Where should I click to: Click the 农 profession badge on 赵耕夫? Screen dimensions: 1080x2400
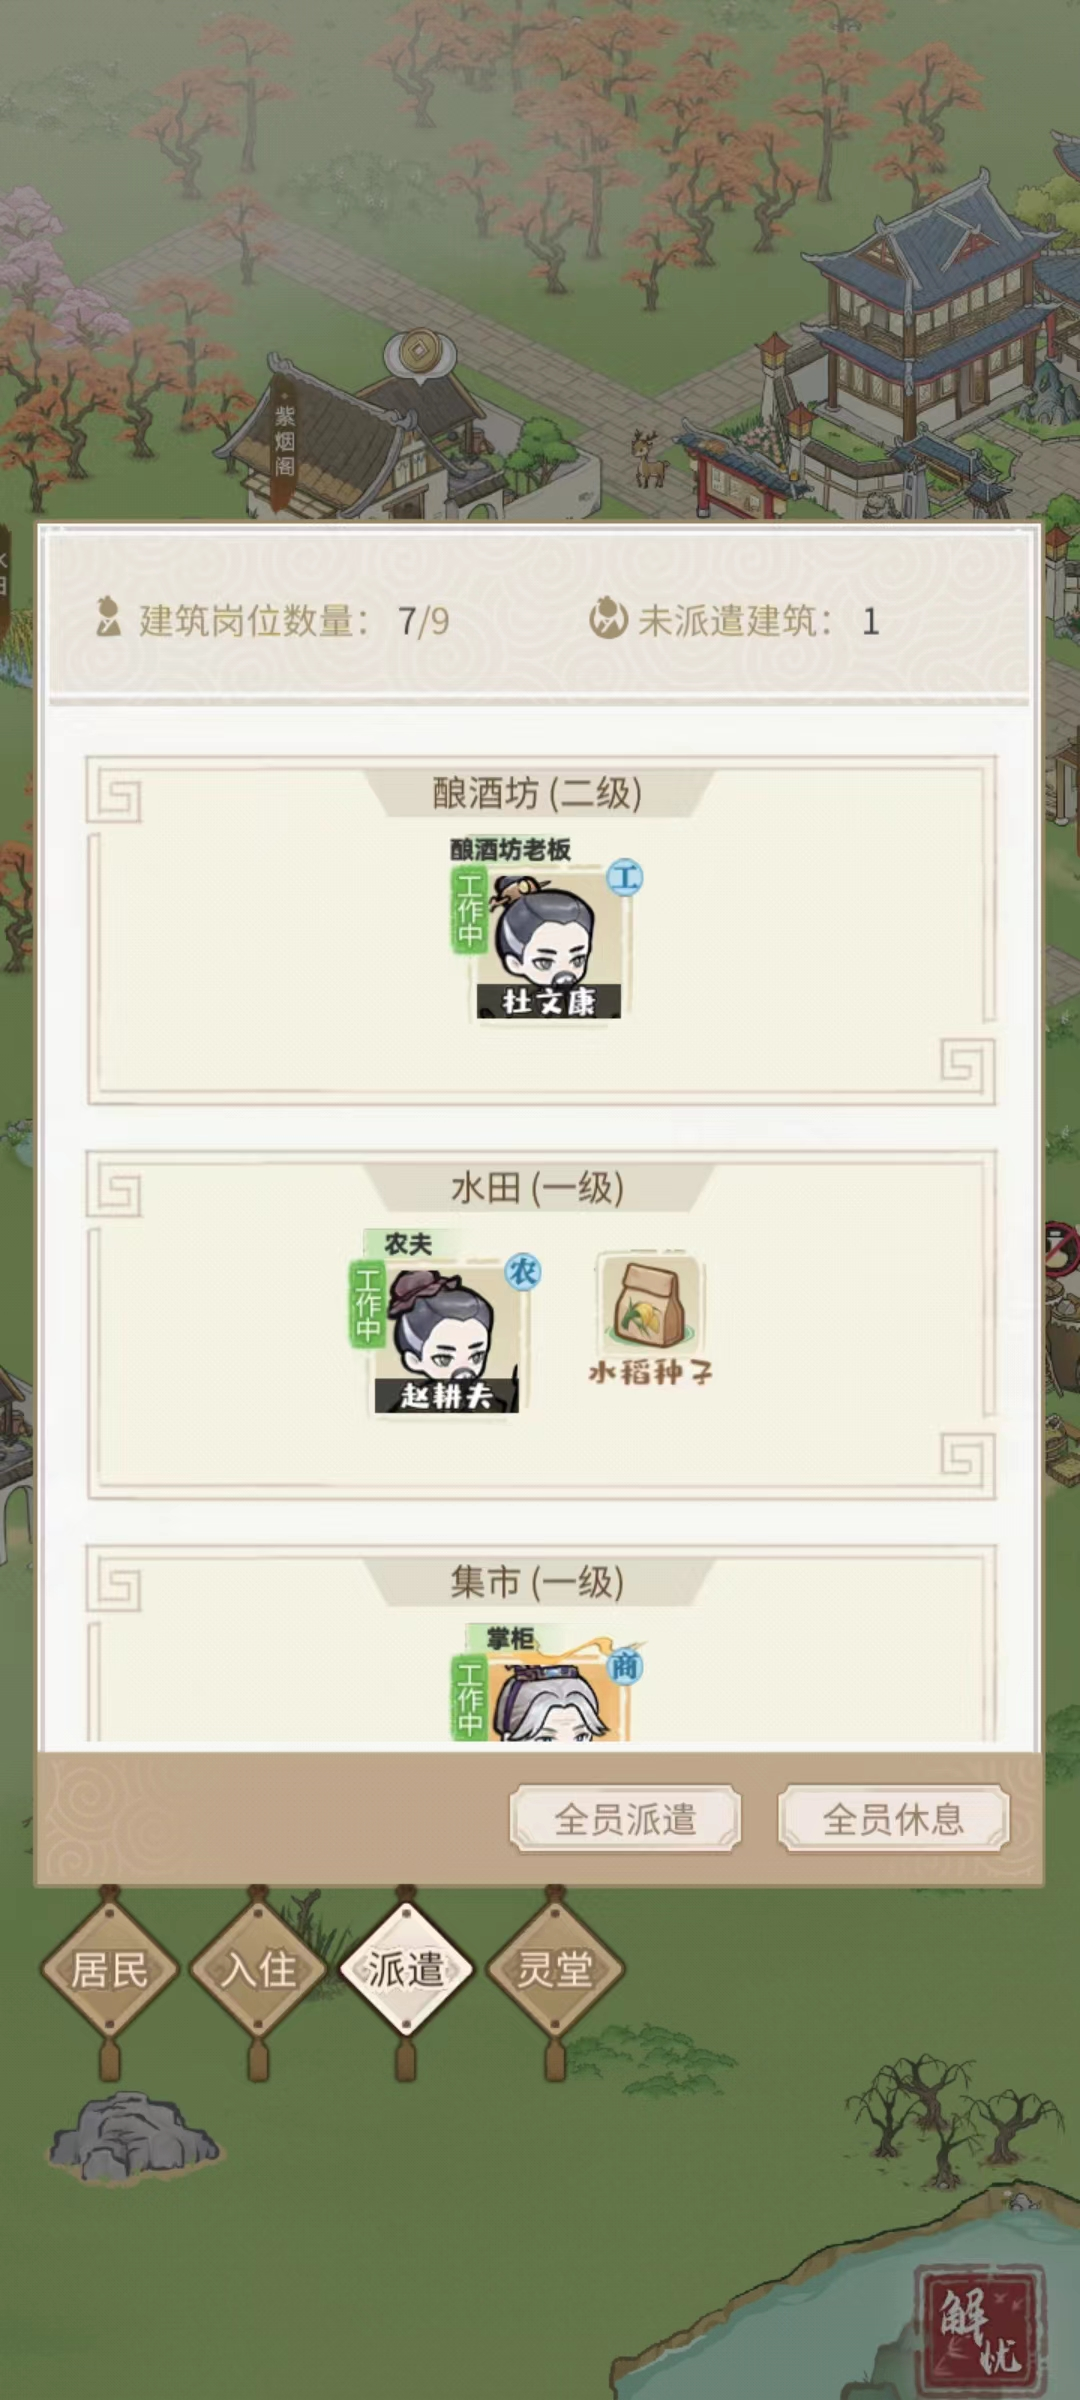coord(522,1272)
